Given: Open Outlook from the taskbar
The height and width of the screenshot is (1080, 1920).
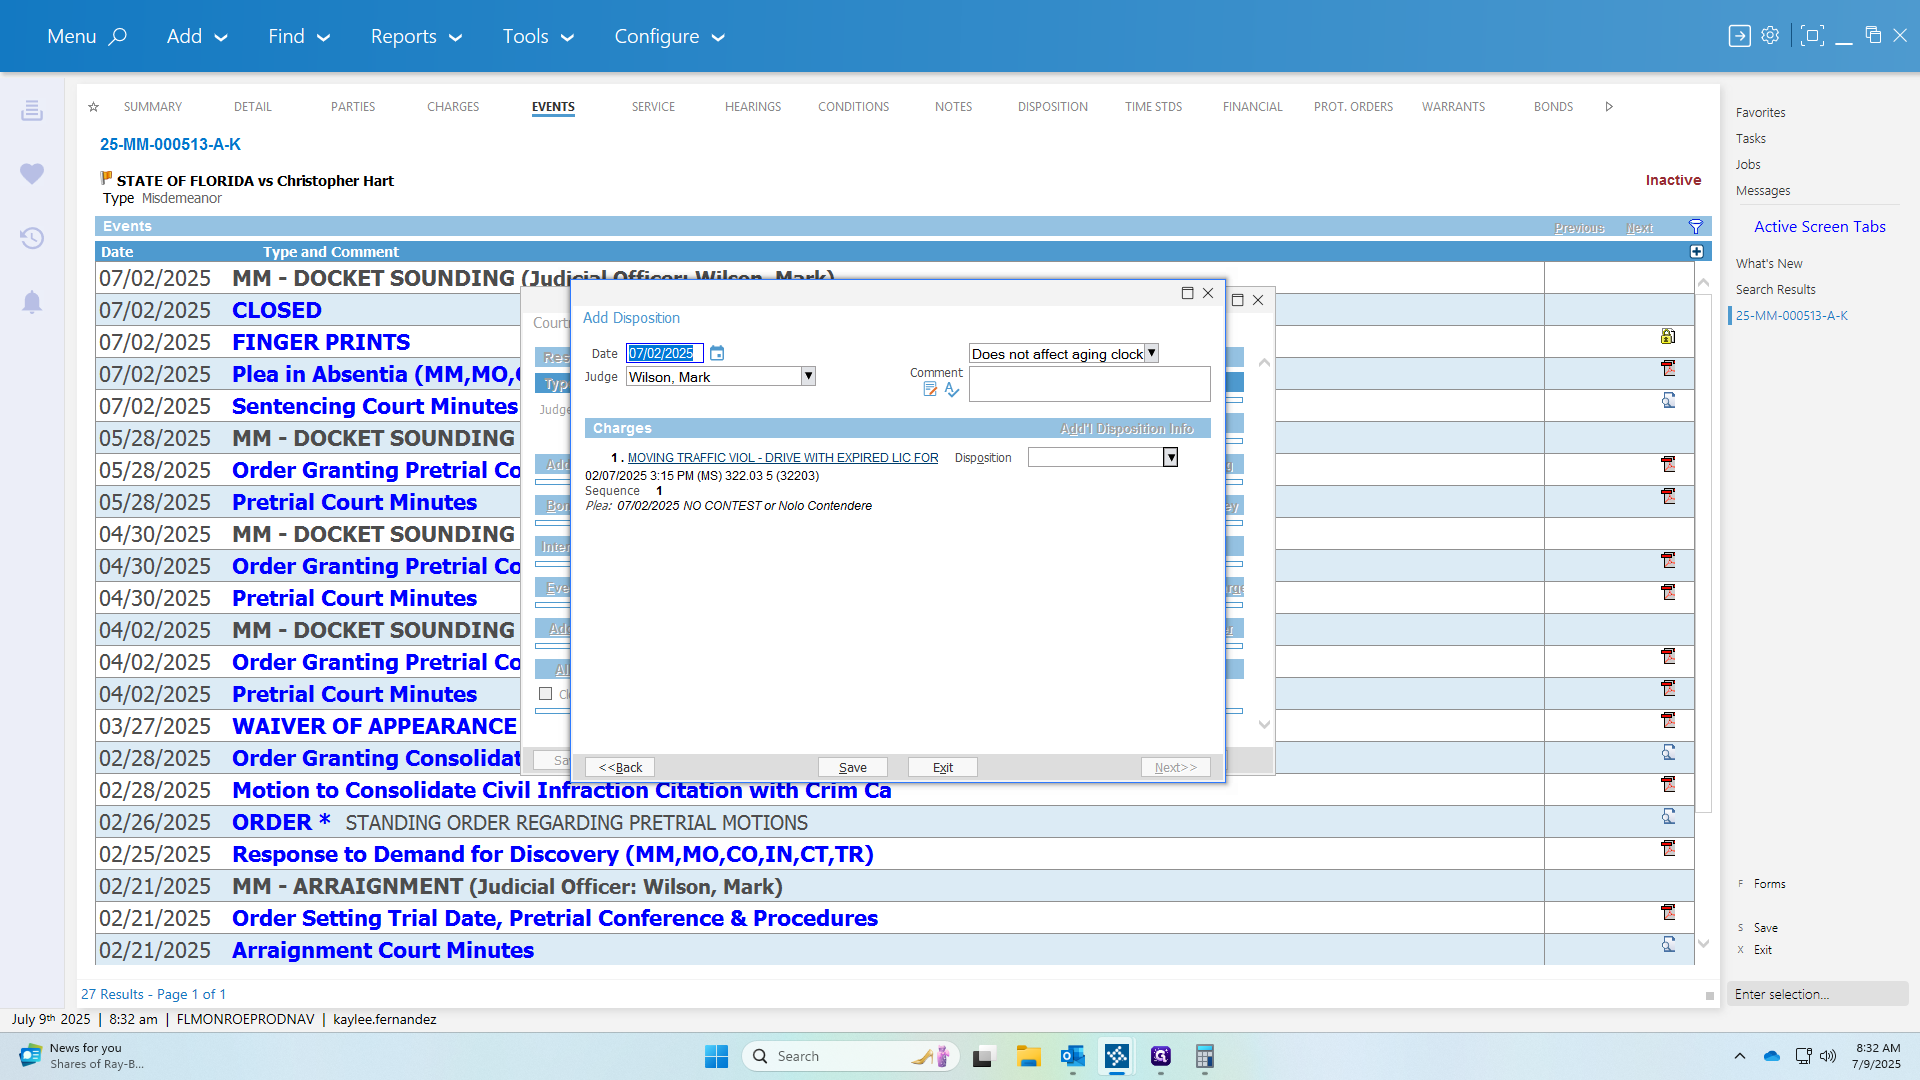Looking at the screenshot, I should click(1073, 1056).
